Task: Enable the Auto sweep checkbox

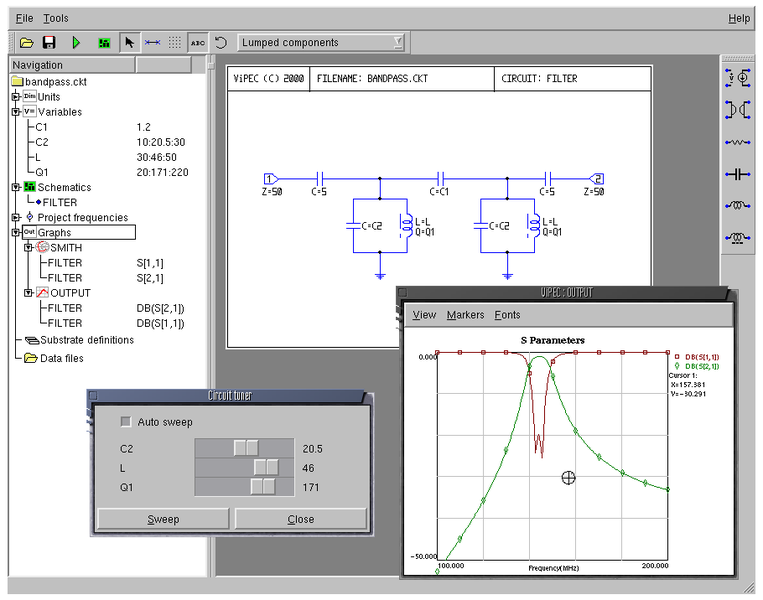Action: (126, 421)
